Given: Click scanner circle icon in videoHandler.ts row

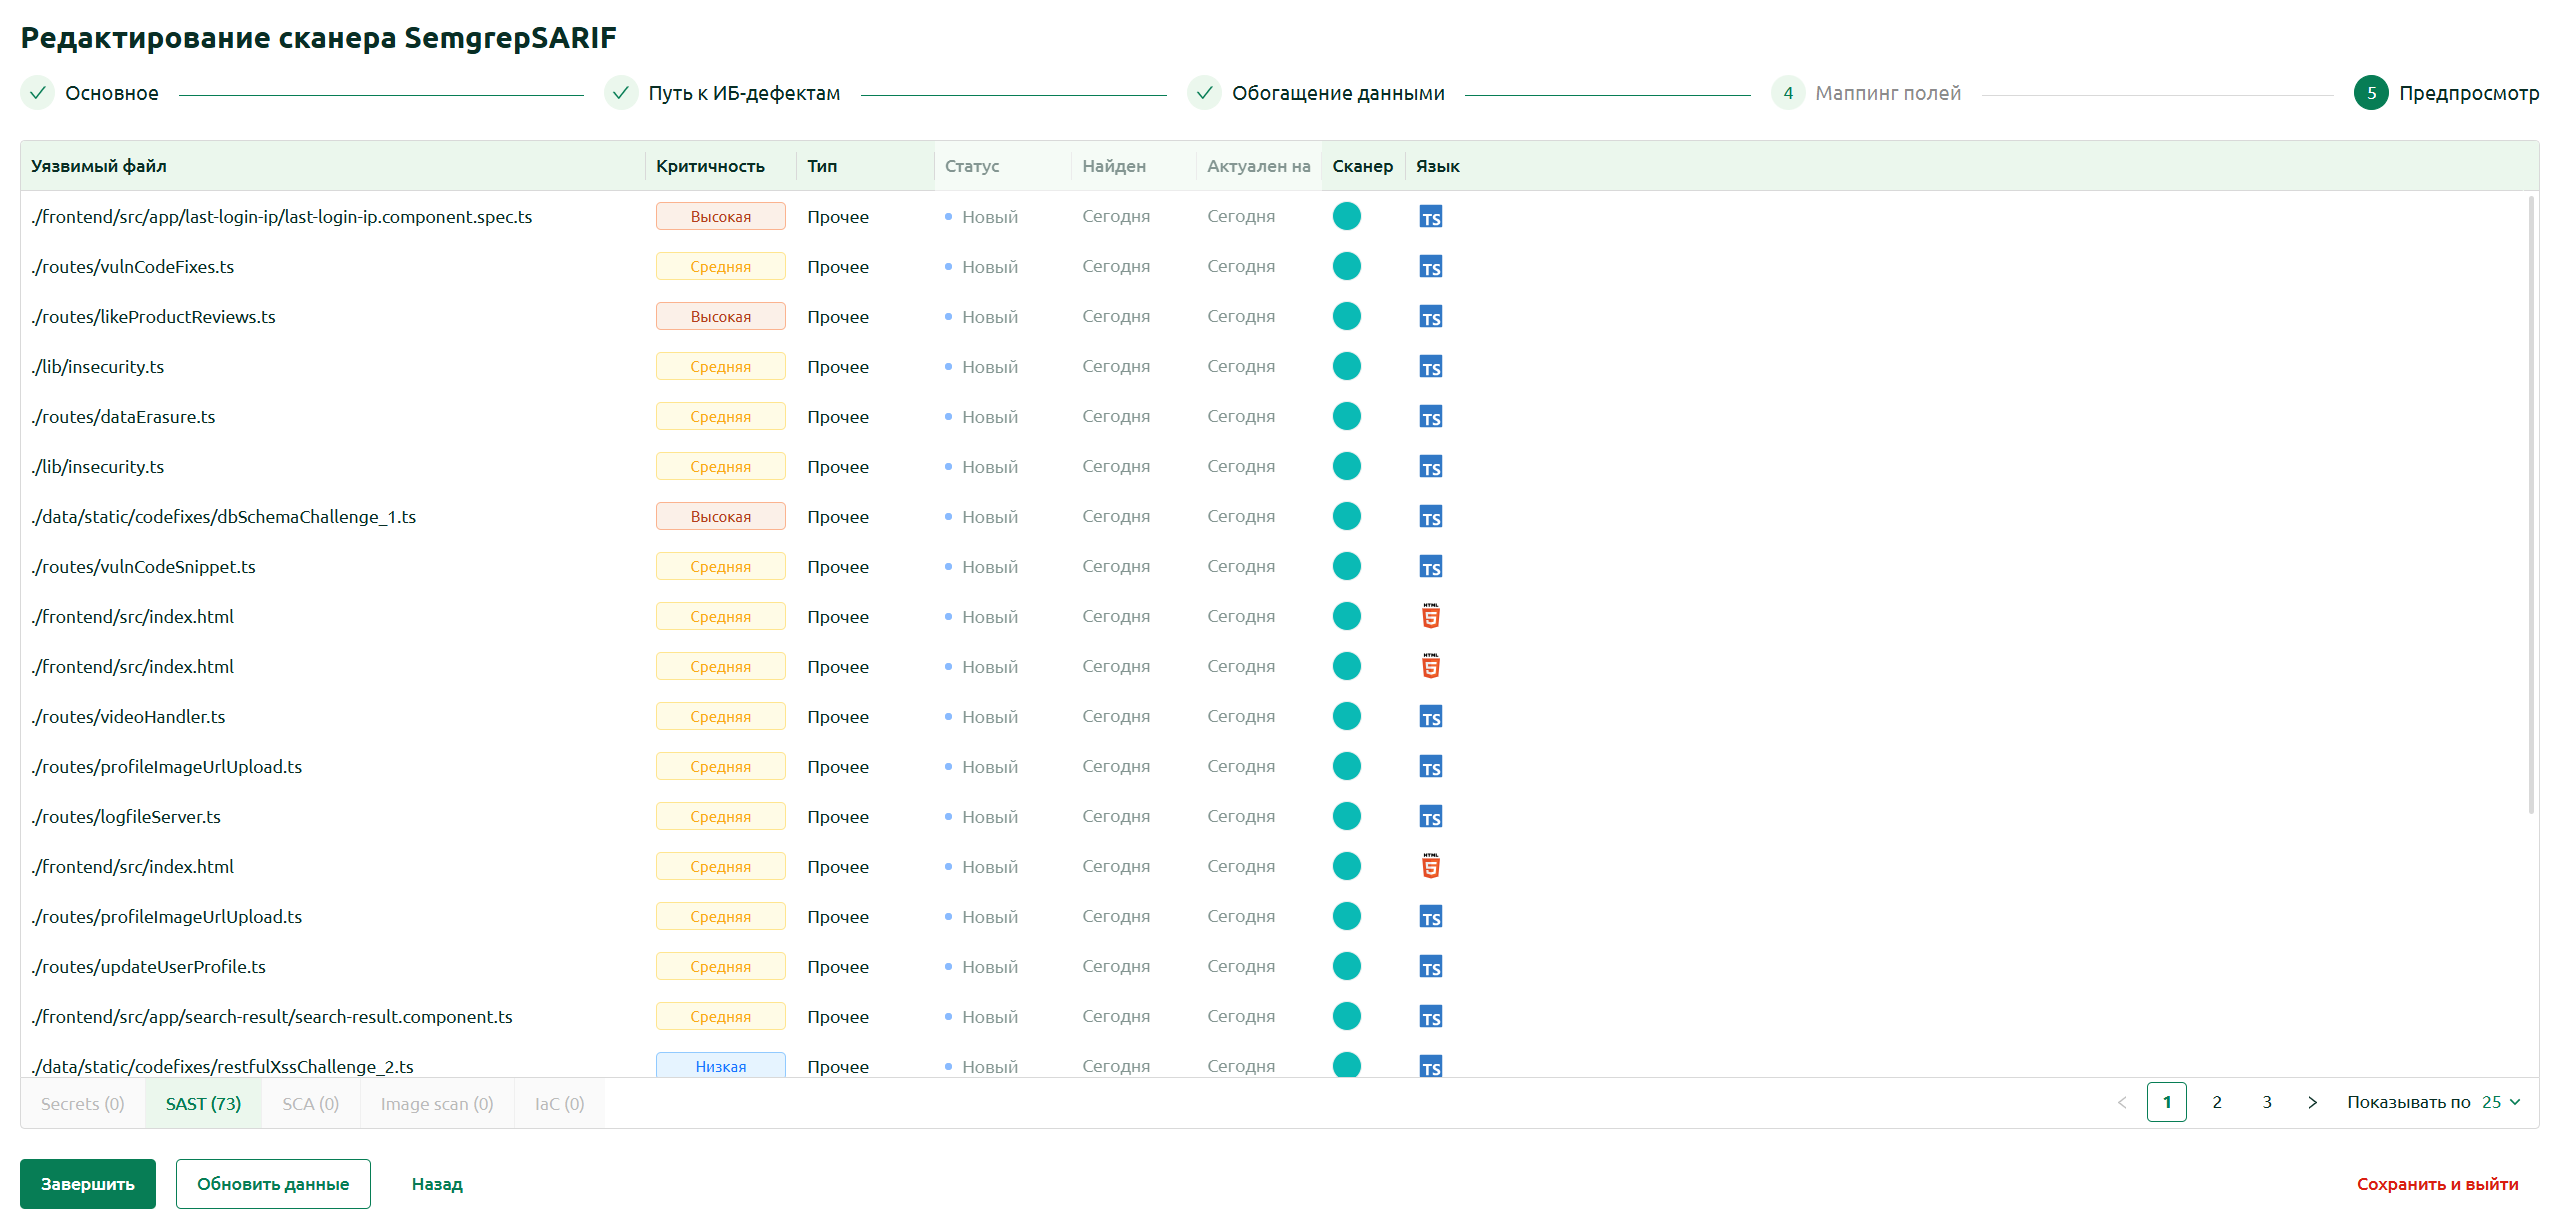Looking at the screenshot, I should 1346,716.
